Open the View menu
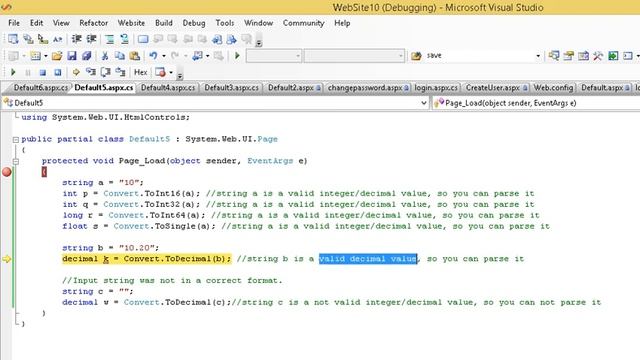 point(61,23)
